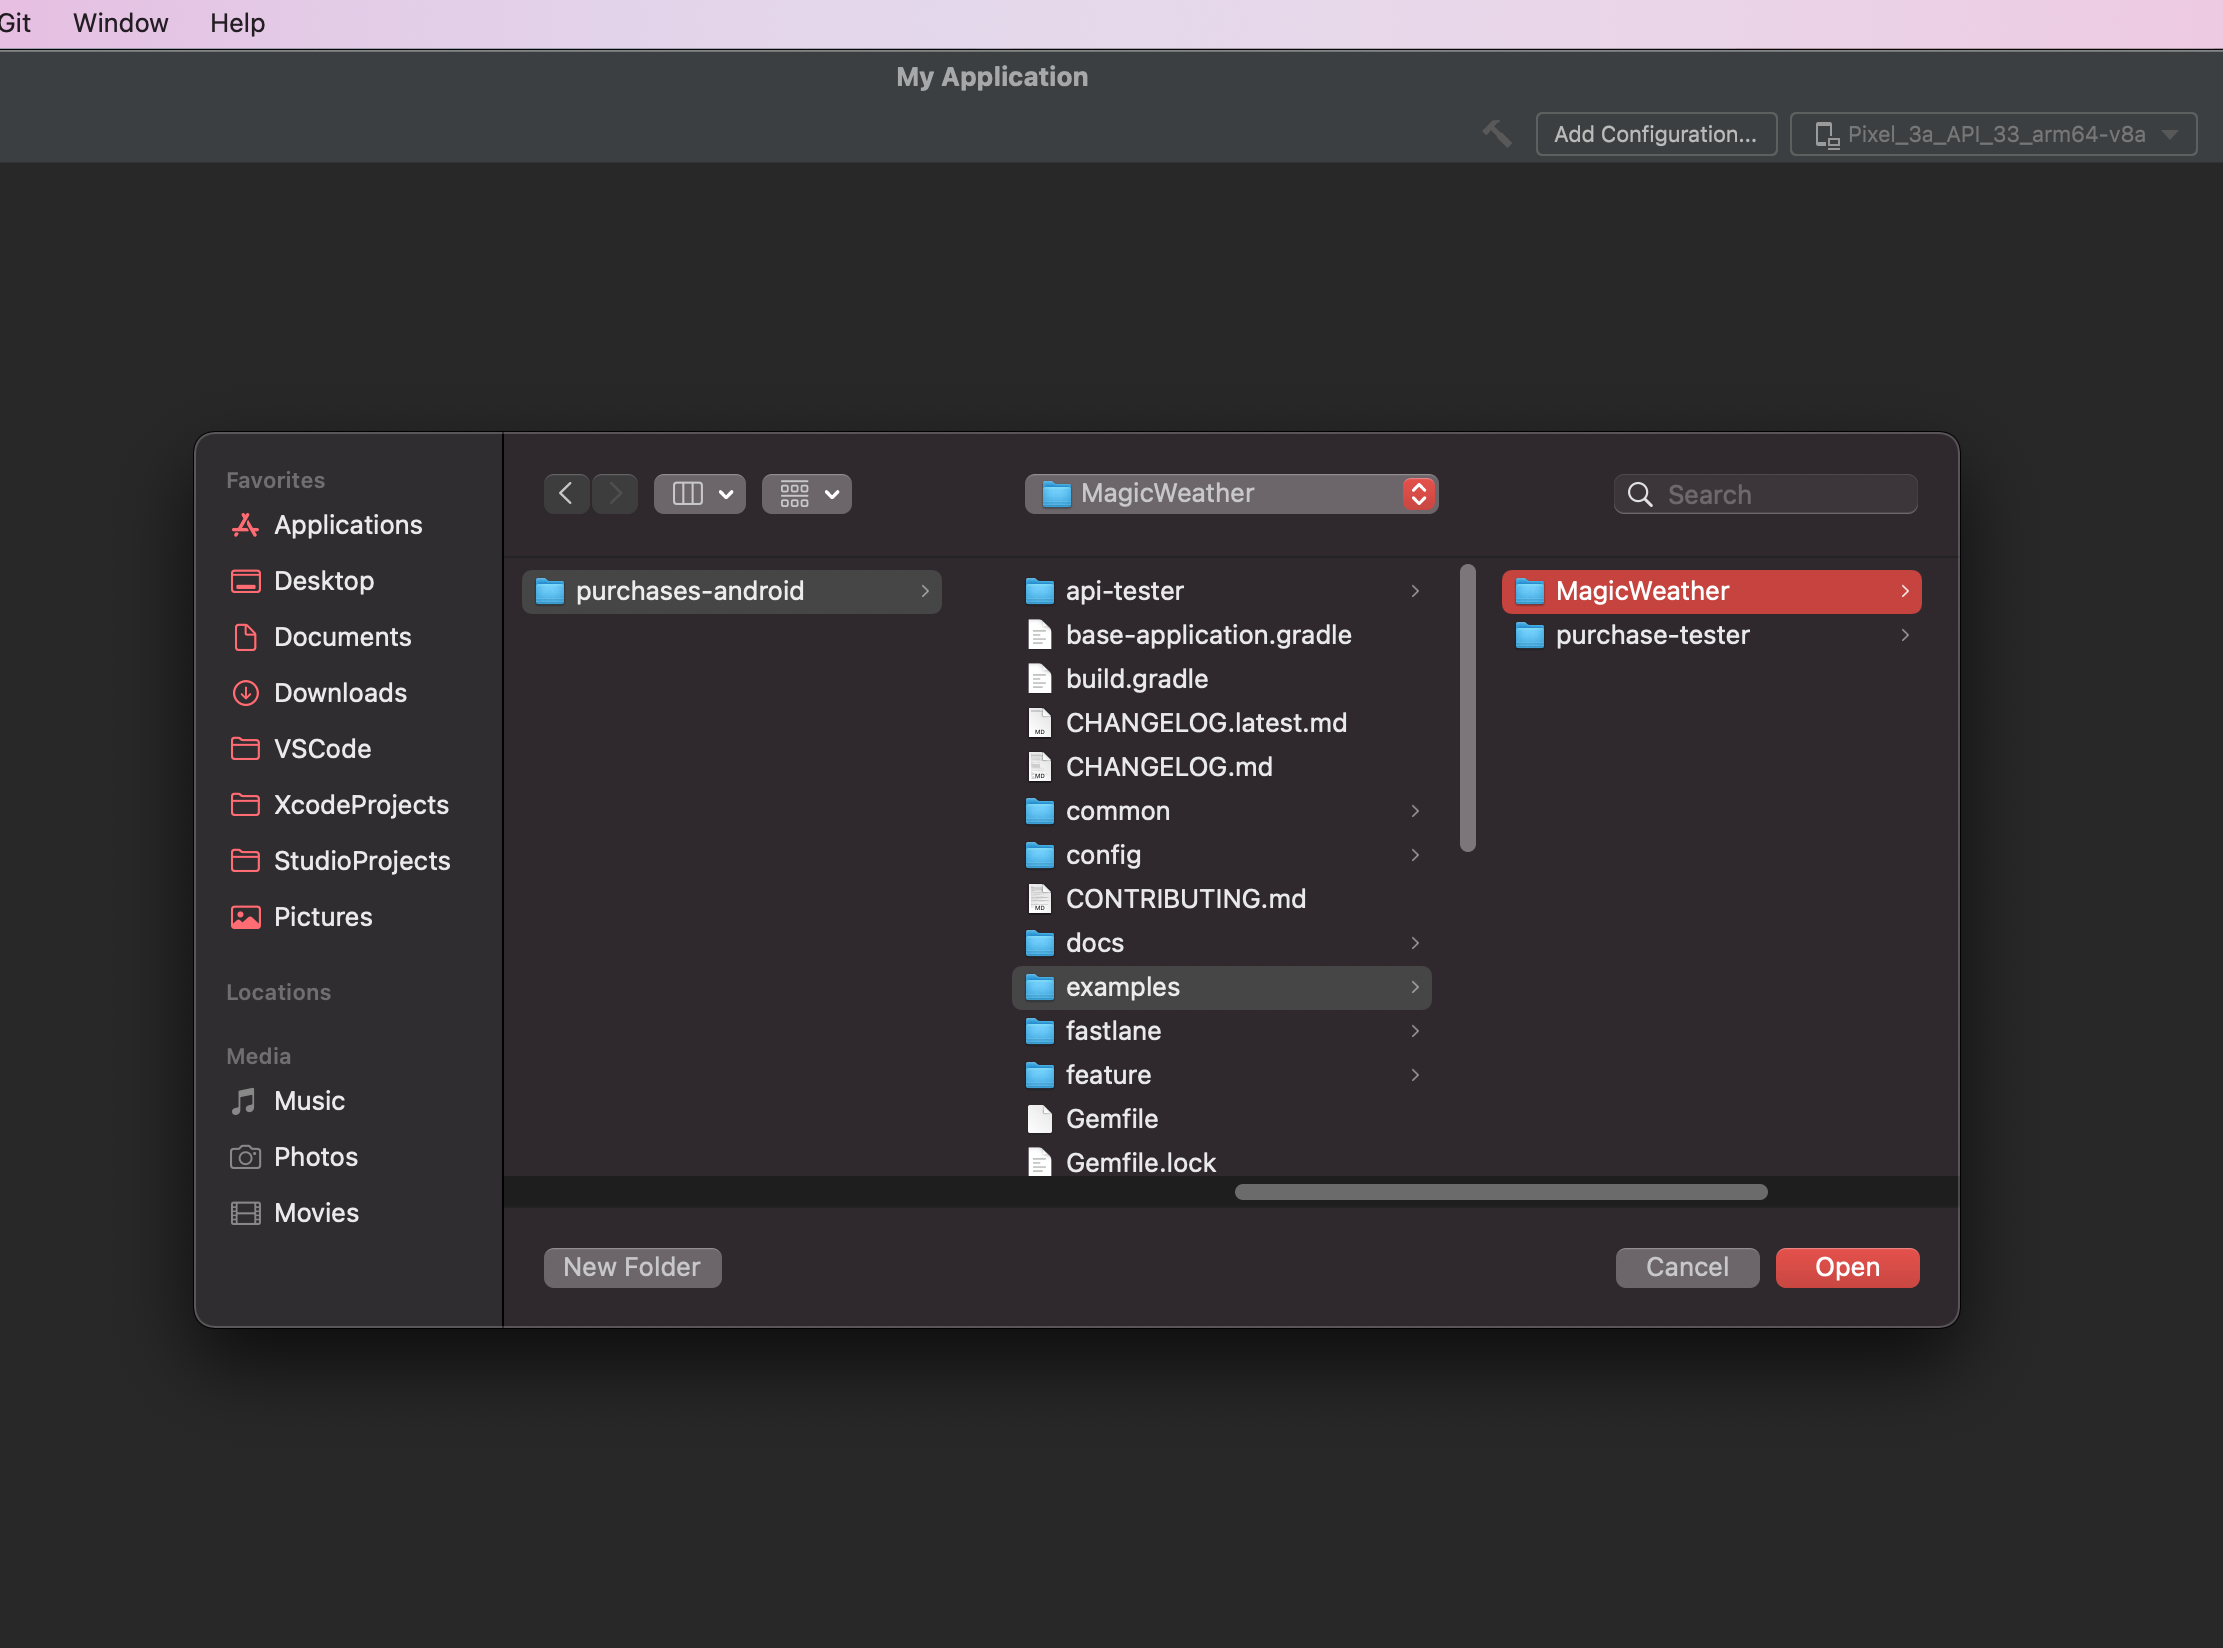This screenshot has width=2223, height=1648.
Task: Expand purchases-android folder chevron
Action: coord(925,591)
